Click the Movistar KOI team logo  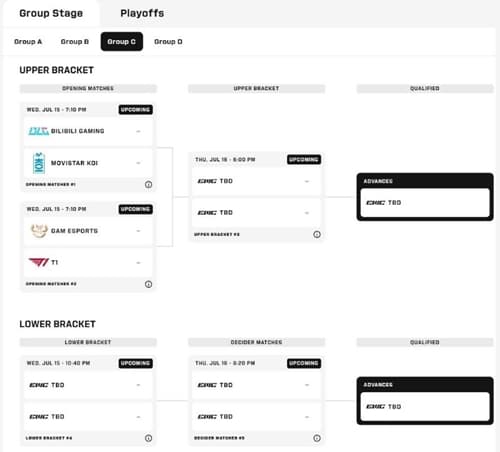pos(39,163)
